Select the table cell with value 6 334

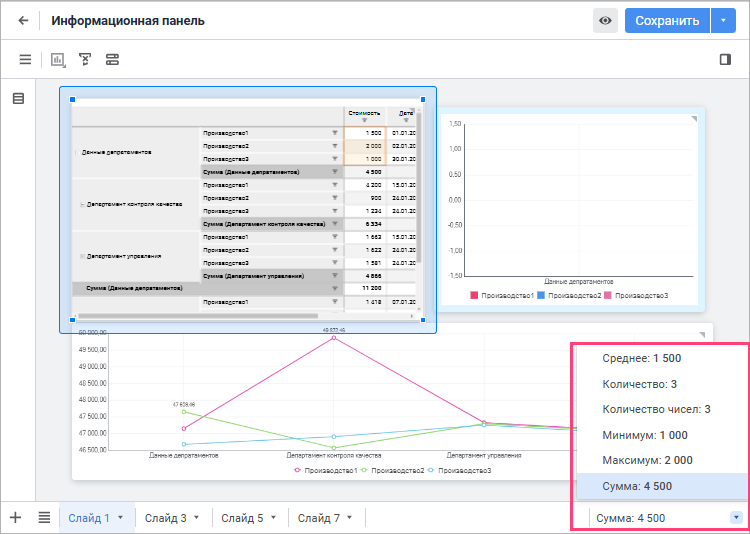[364, 223]
